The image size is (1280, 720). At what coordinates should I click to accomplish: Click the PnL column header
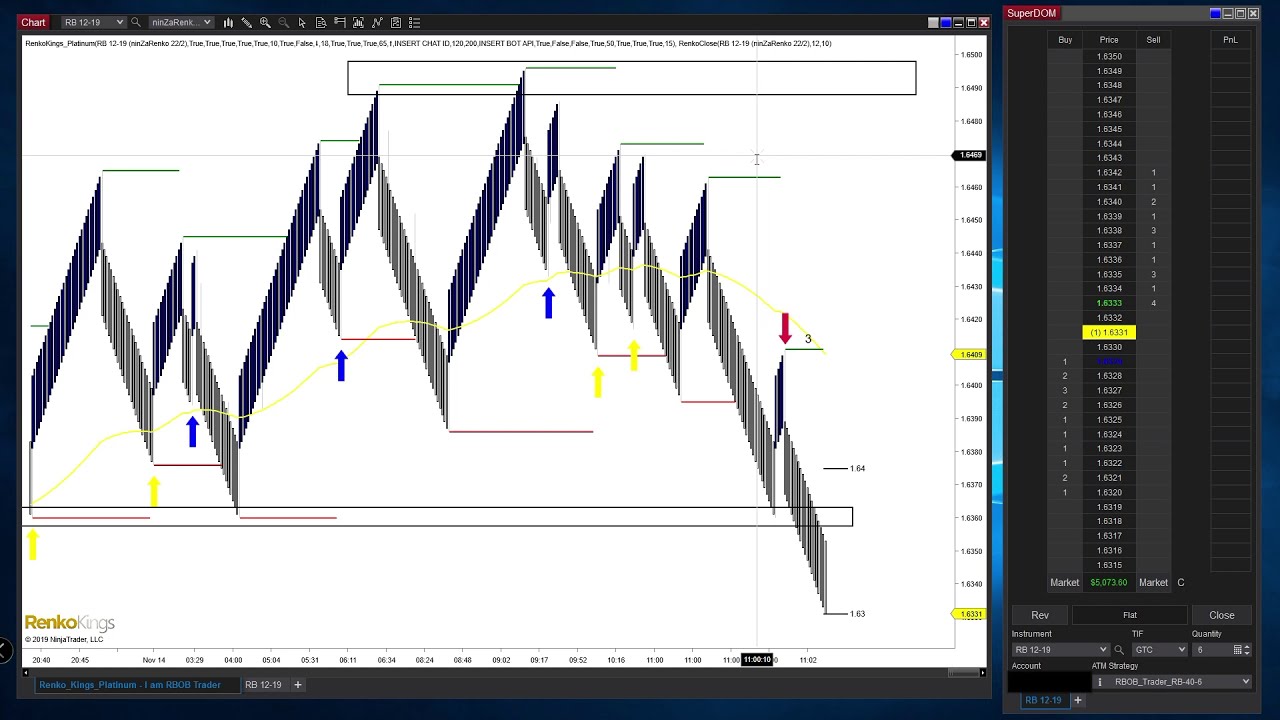(1230, 40)
